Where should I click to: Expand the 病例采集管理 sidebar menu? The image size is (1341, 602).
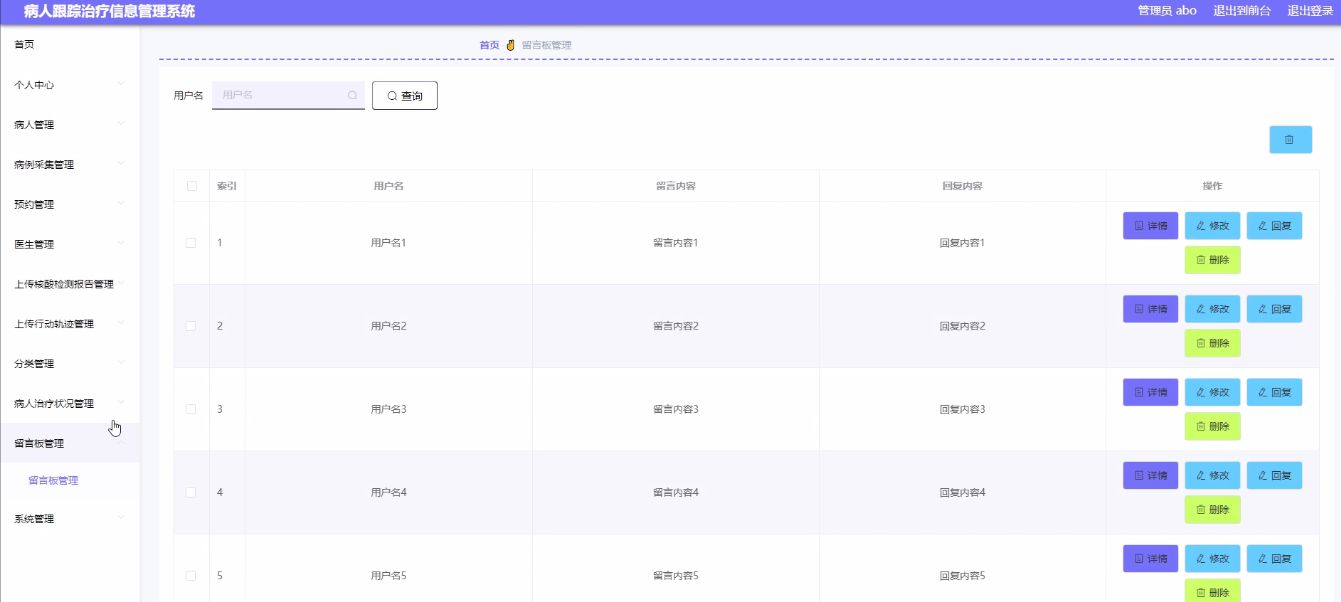[x=70, y=165]
